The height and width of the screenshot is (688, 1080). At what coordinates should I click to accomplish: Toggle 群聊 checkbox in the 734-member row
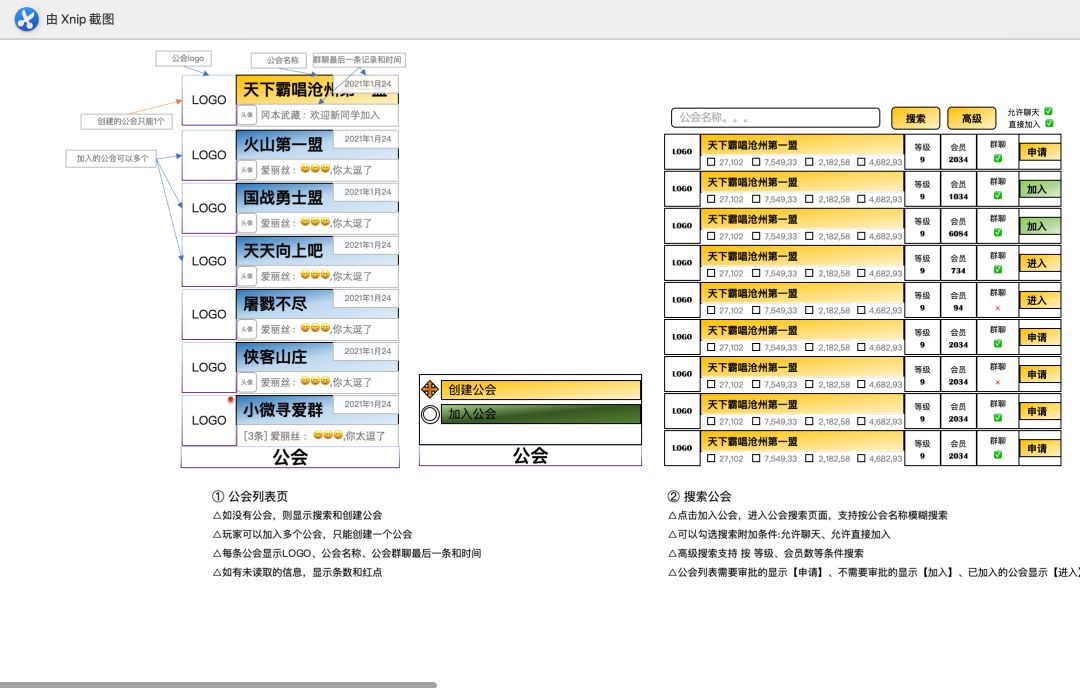[x=997, y=270]
